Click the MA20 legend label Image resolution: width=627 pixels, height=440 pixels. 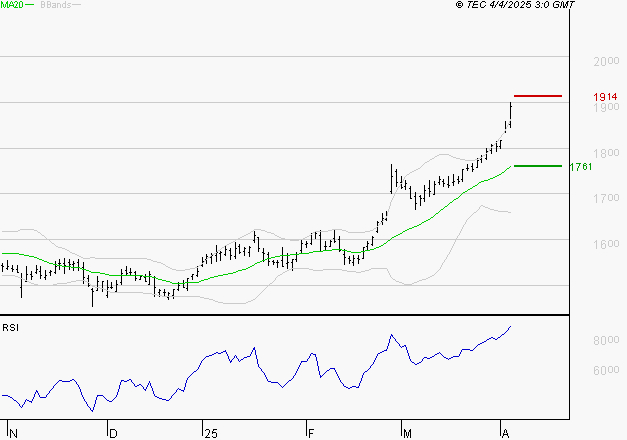[12, 5]
